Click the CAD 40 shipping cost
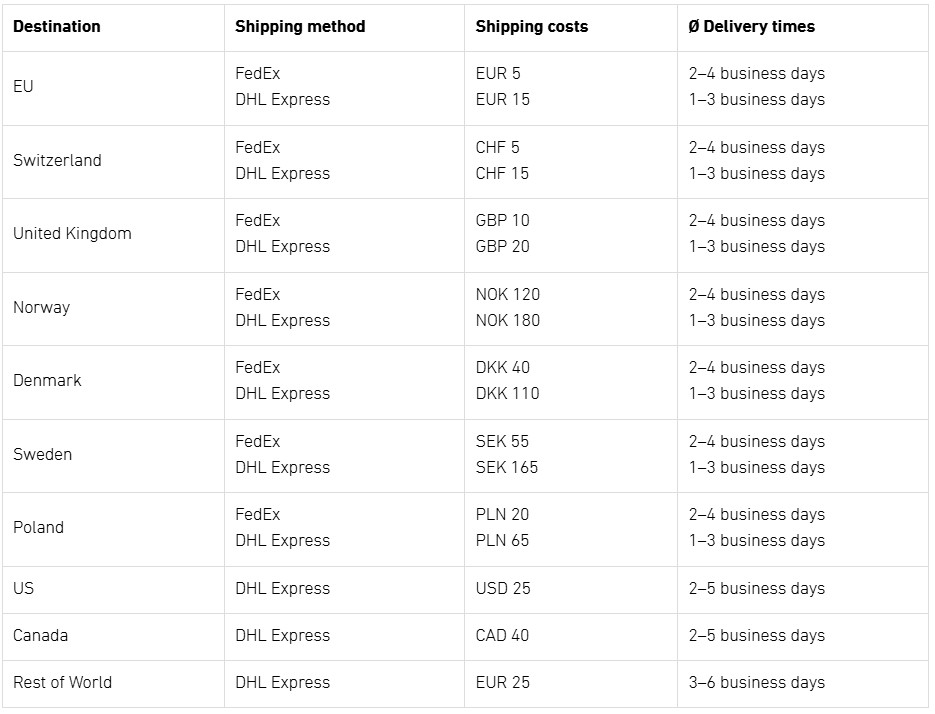 (502, 635)
